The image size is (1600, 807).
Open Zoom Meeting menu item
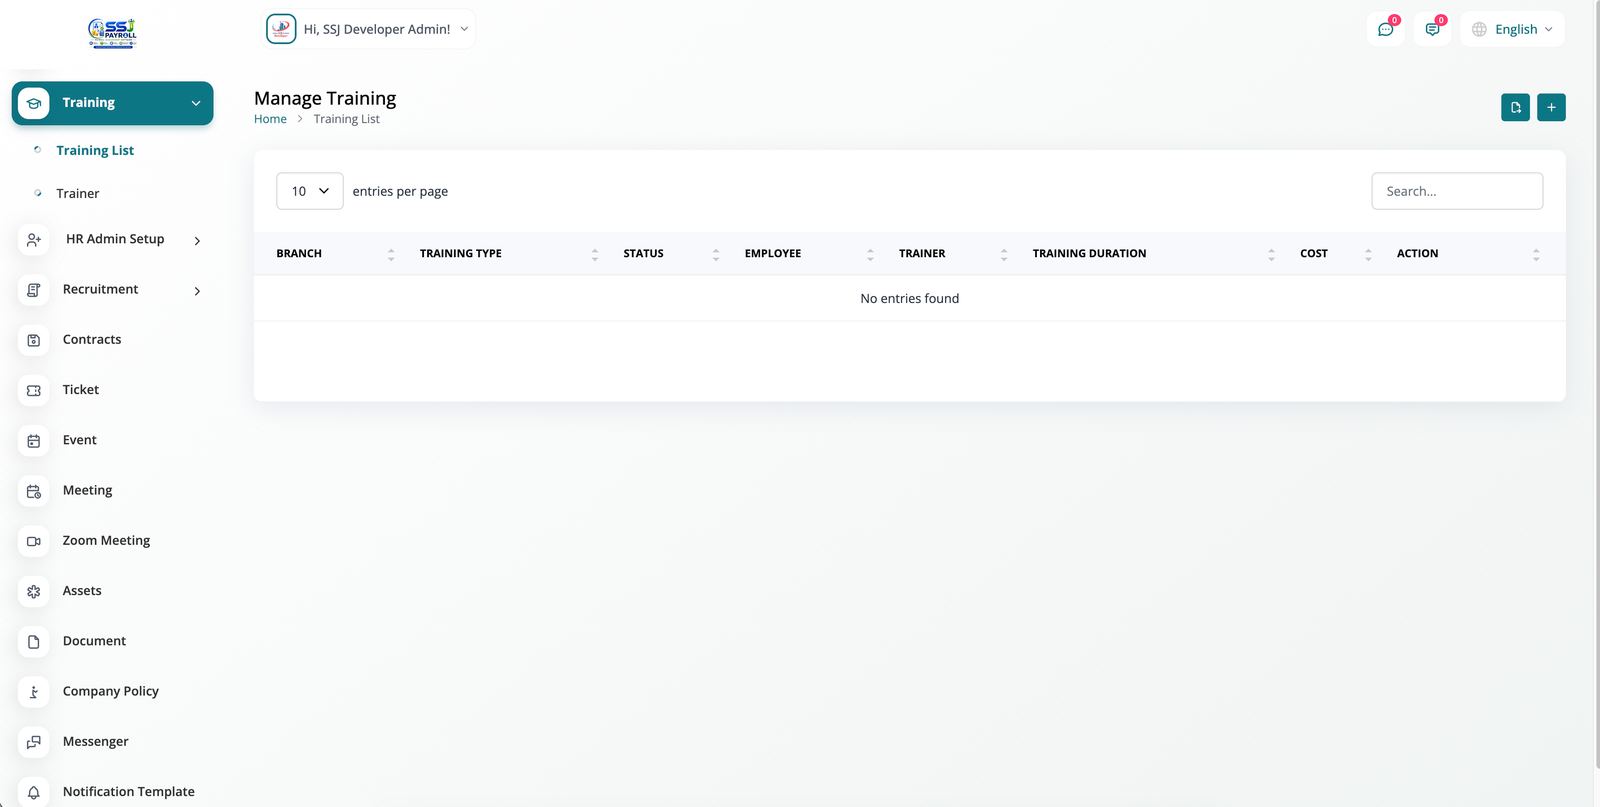point(106,540)
